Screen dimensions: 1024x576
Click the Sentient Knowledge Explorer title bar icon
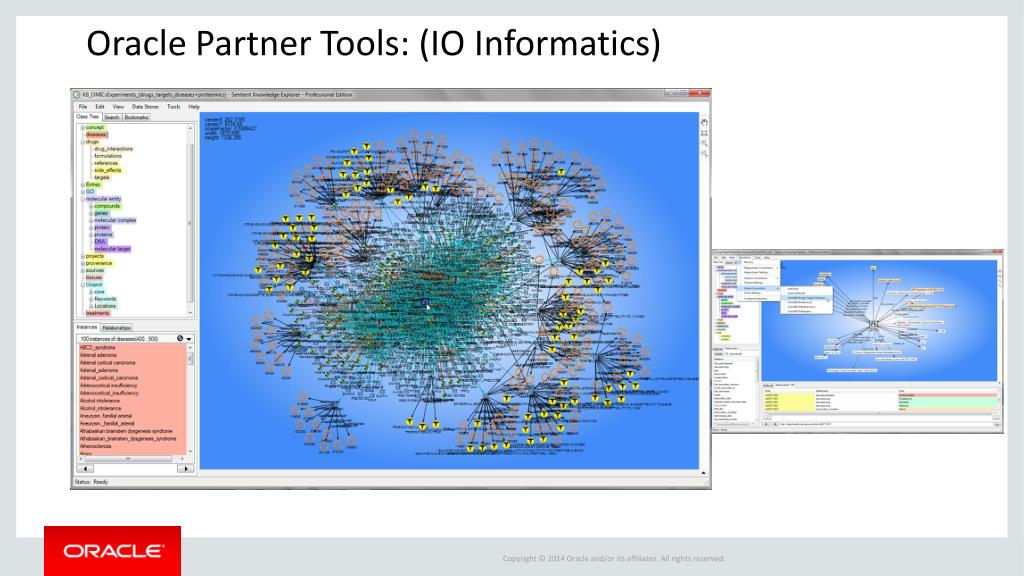pos(76,95)
